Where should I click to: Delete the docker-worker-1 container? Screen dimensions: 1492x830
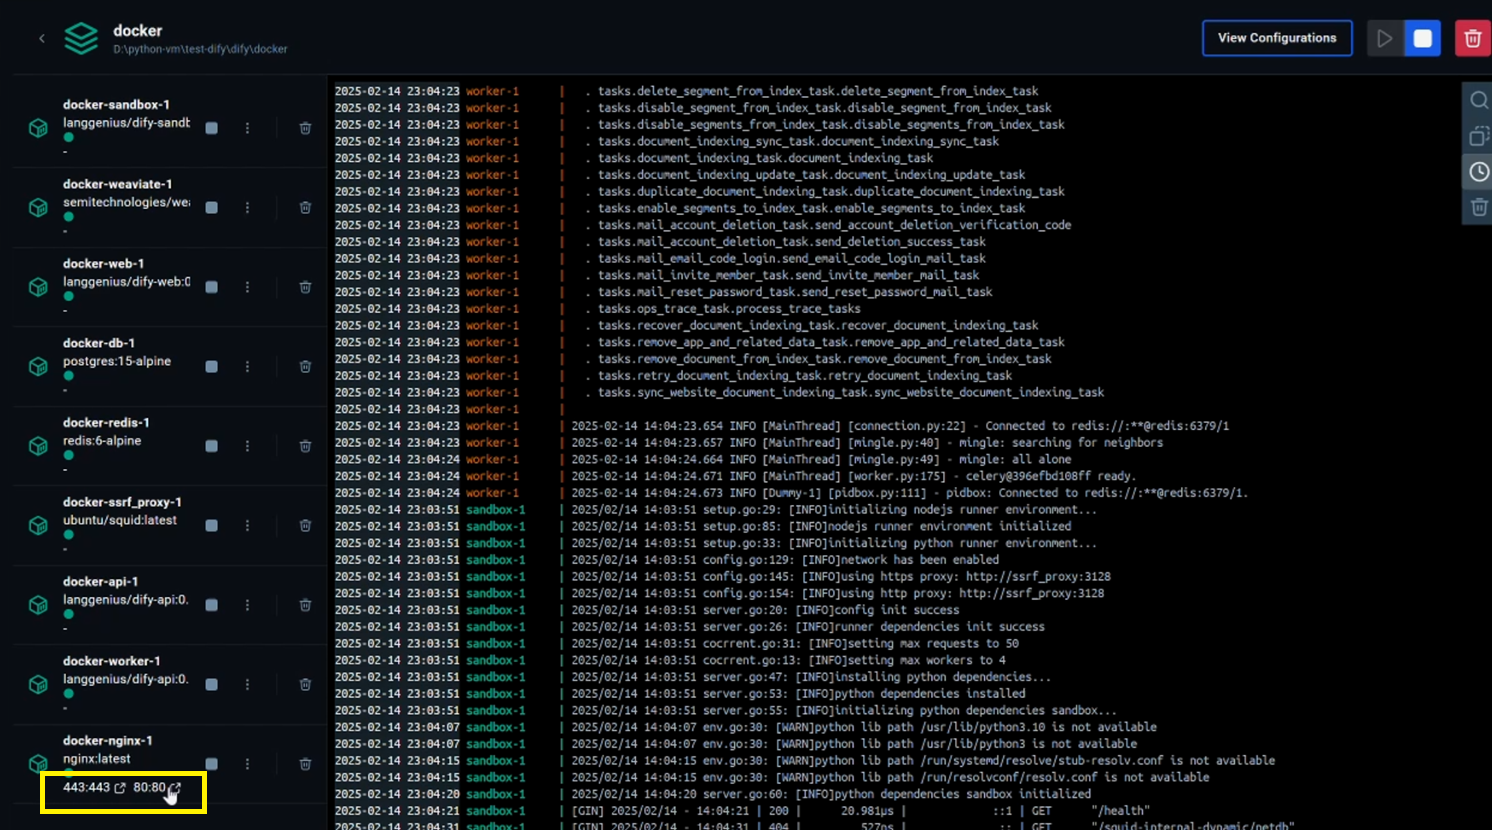(x=305, y=684)
